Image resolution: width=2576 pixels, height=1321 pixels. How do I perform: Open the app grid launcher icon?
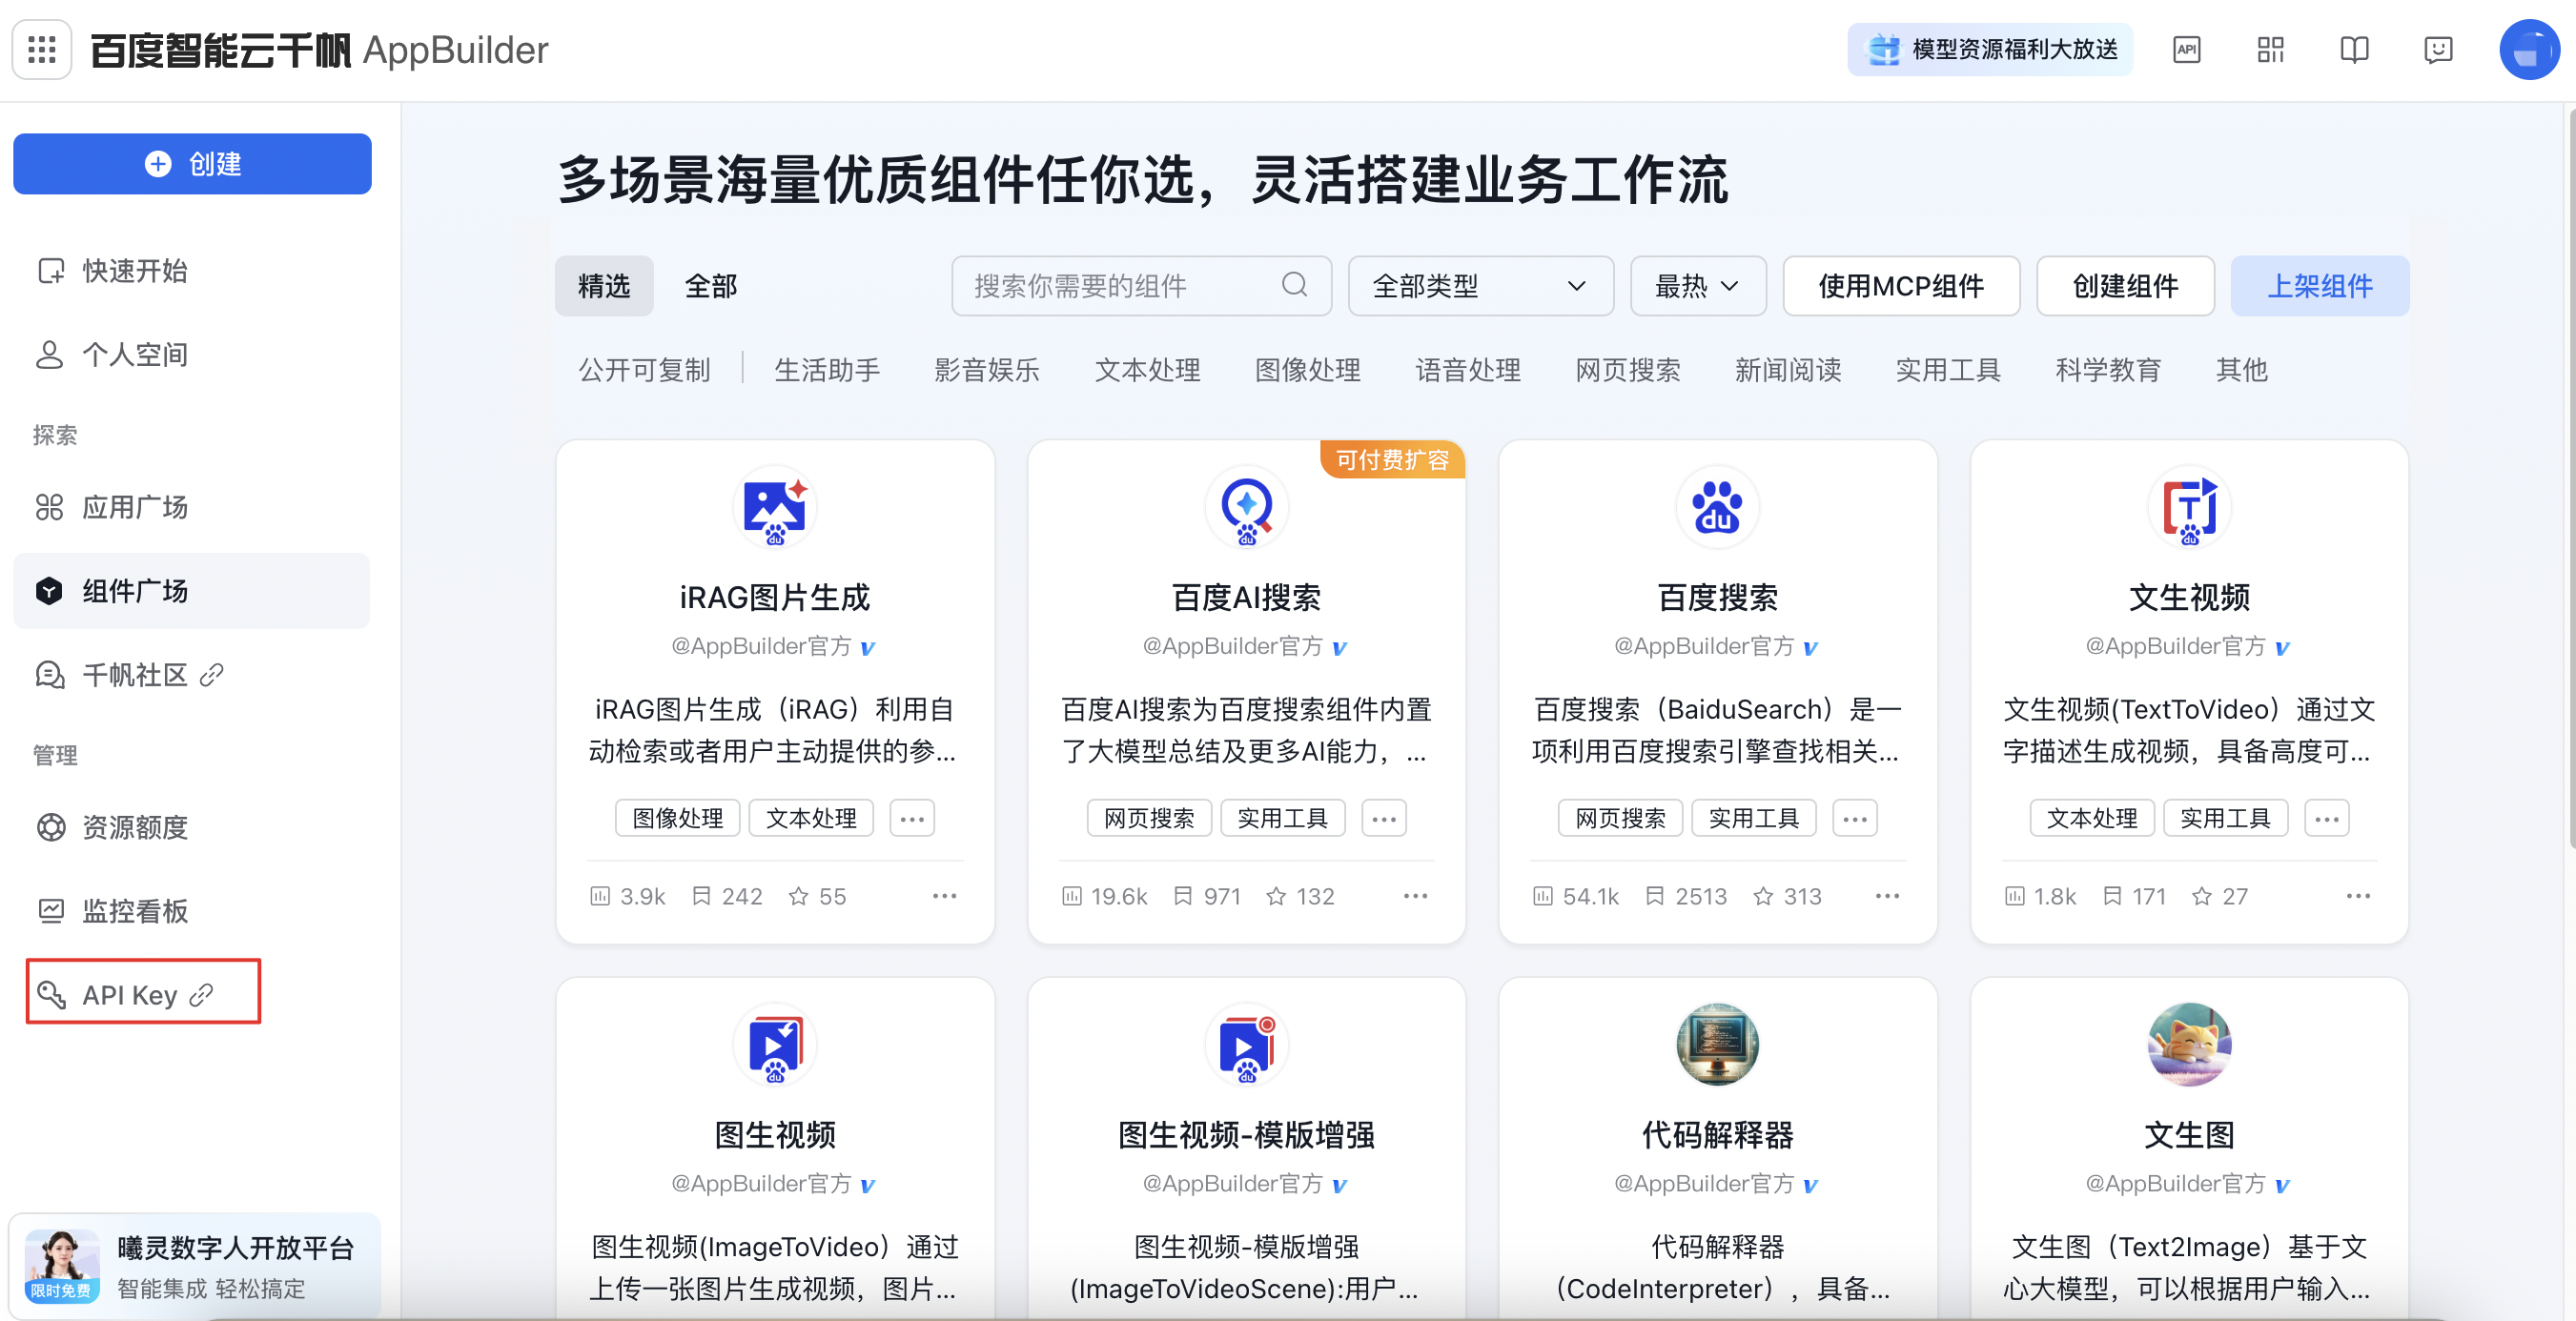[42, 49]
